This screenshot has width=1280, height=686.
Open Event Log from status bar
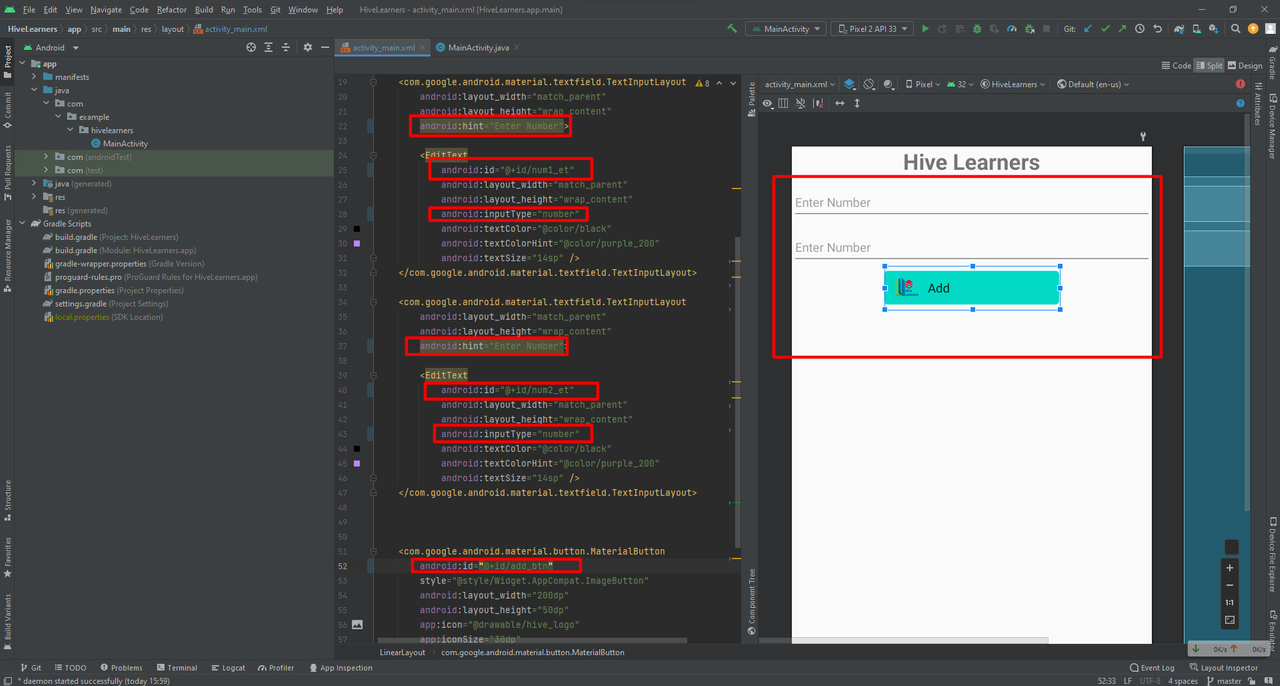pyautogui.click(x=1151, y=668)
